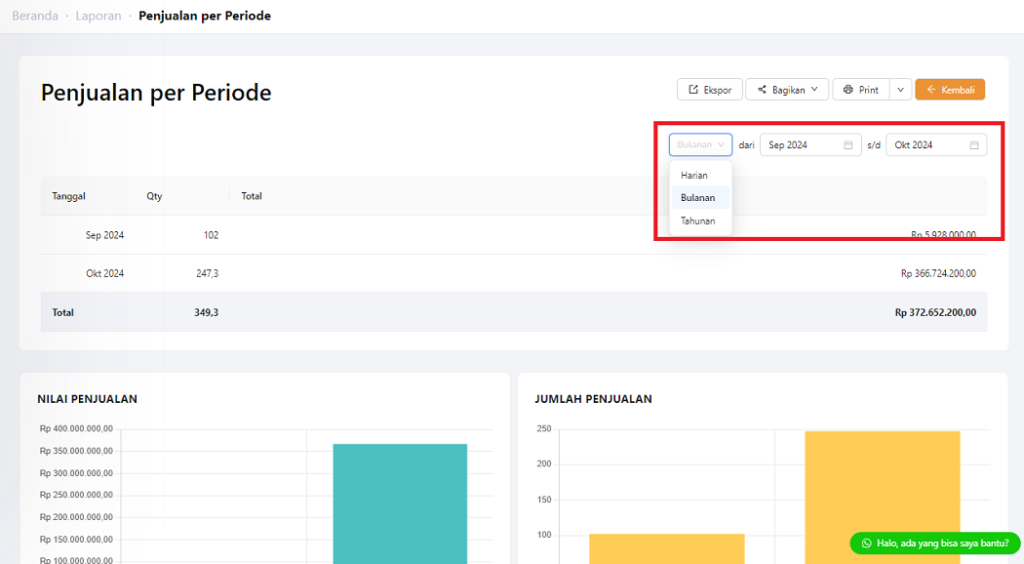The width and height of the screenshot is (1024, 564).
Task: Click the WhatsApp icon in help bubble
Action: point(867,543)
